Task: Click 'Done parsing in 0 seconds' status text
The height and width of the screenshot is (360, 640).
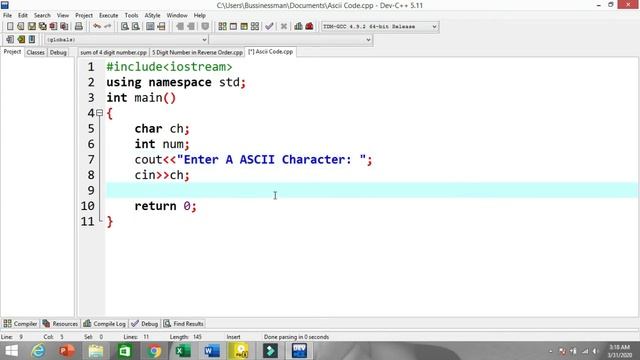Action: click(x=296, y=337)
